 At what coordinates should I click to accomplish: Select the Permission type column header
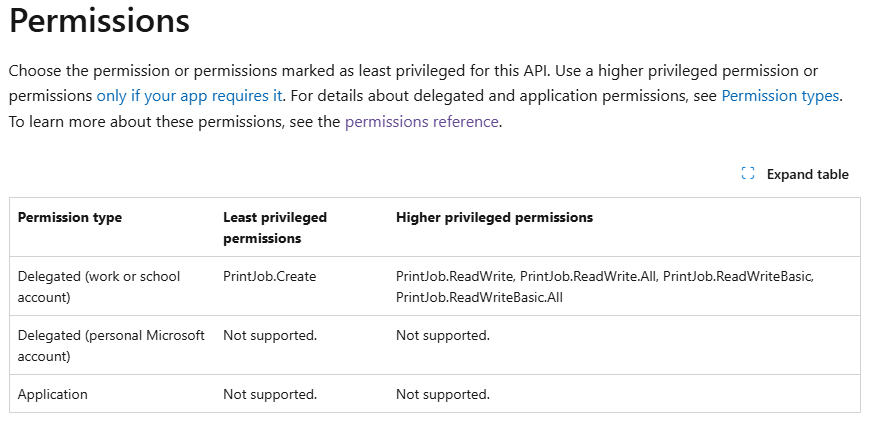coord(70,217)
